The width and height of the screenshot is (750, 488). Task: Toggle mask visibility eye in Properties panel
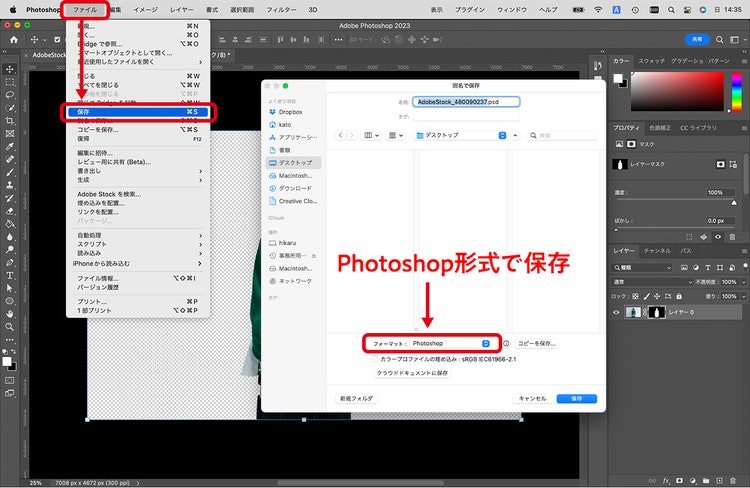718,237
